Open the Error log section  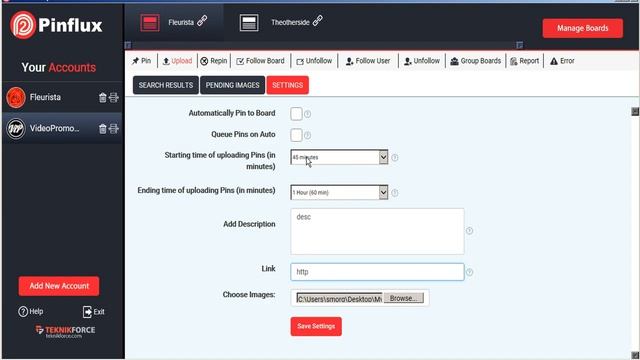pyautogui.click(x=562, y=61)
